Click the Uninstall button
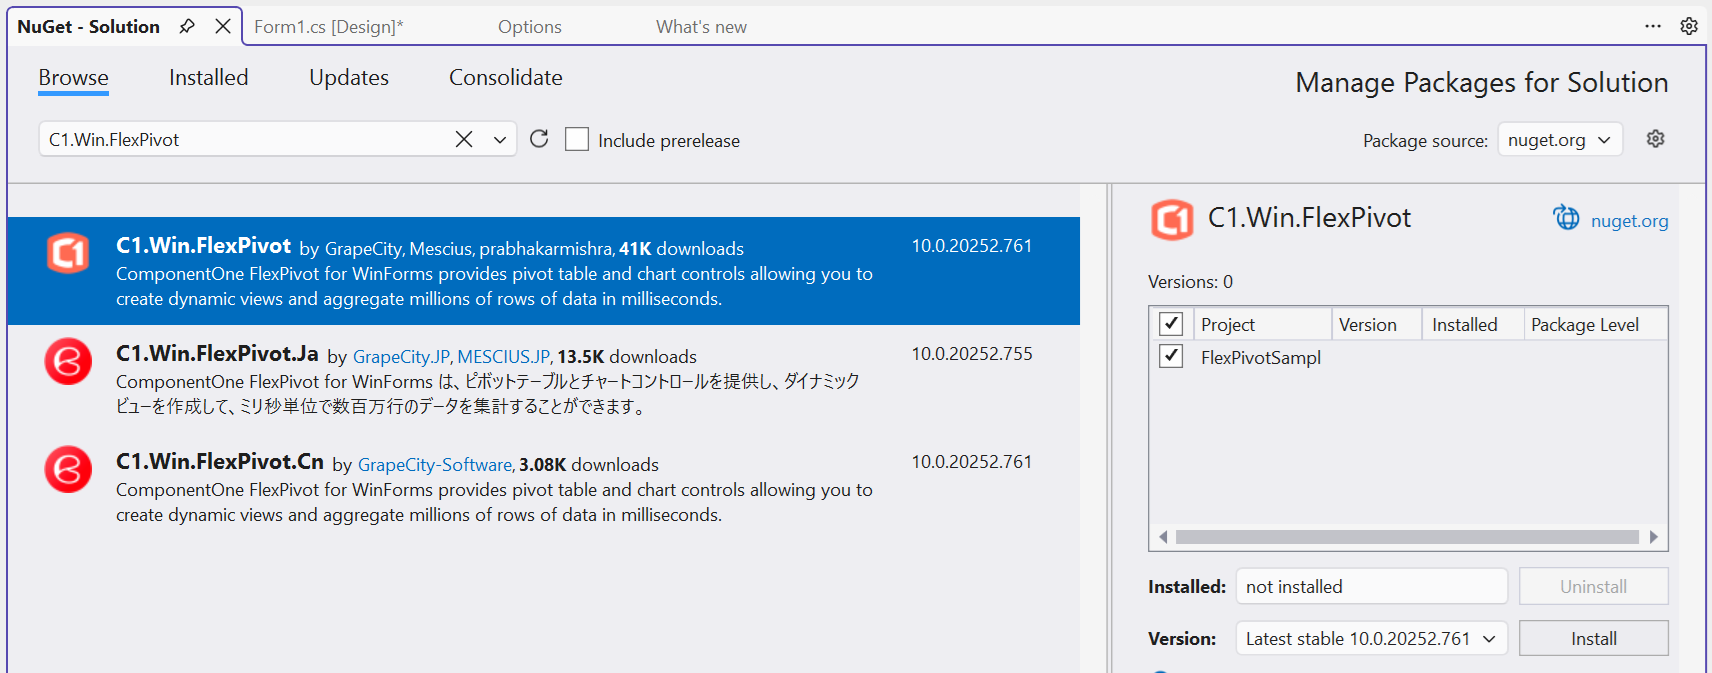Image resolution: width=1712 pixels, height=673 pixels. tap(1594, 586)
